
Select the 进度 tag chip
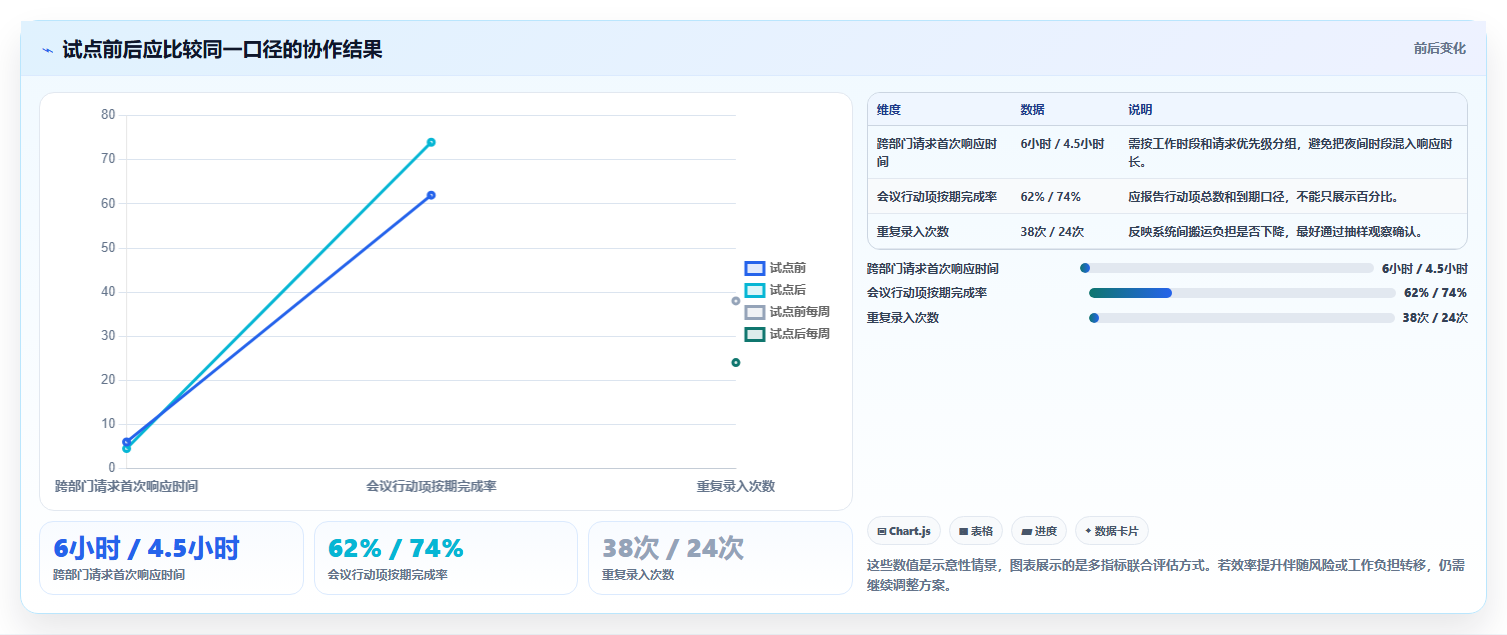coord(1039,531)
